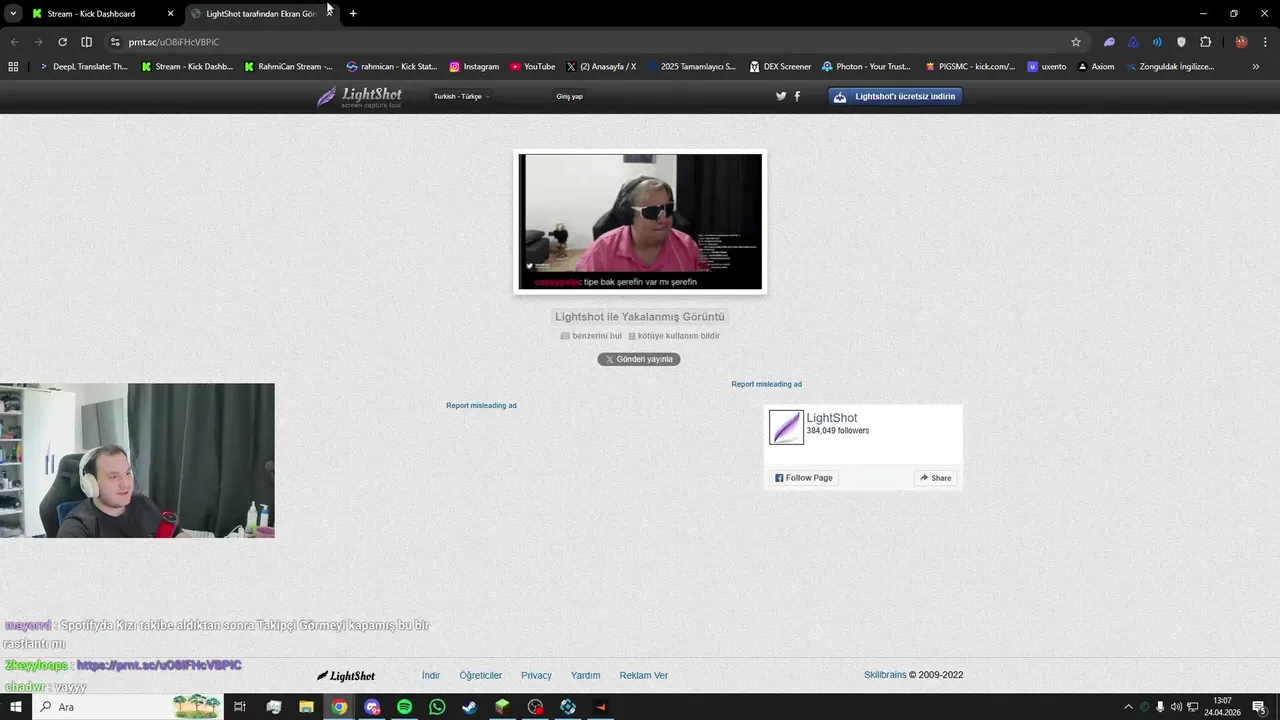This screenshot has height=720, width=1280.
Task: Open the YouTube bookmark
Action: 532,67
